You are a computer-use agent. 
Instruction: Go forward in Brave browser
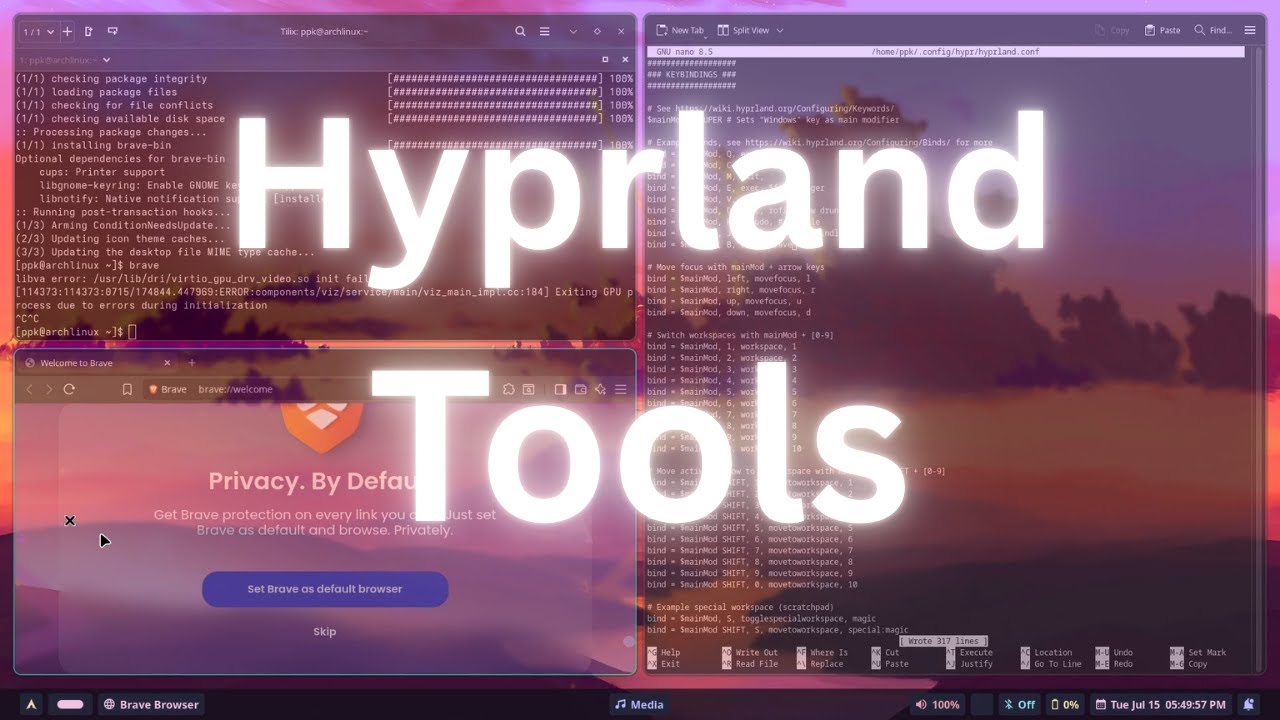(49, 389)
